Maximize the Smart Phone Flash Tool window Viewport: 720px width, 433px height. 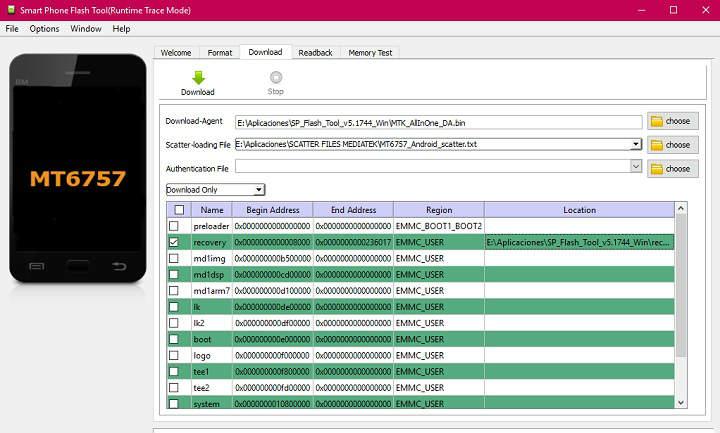tap(673, 10)
